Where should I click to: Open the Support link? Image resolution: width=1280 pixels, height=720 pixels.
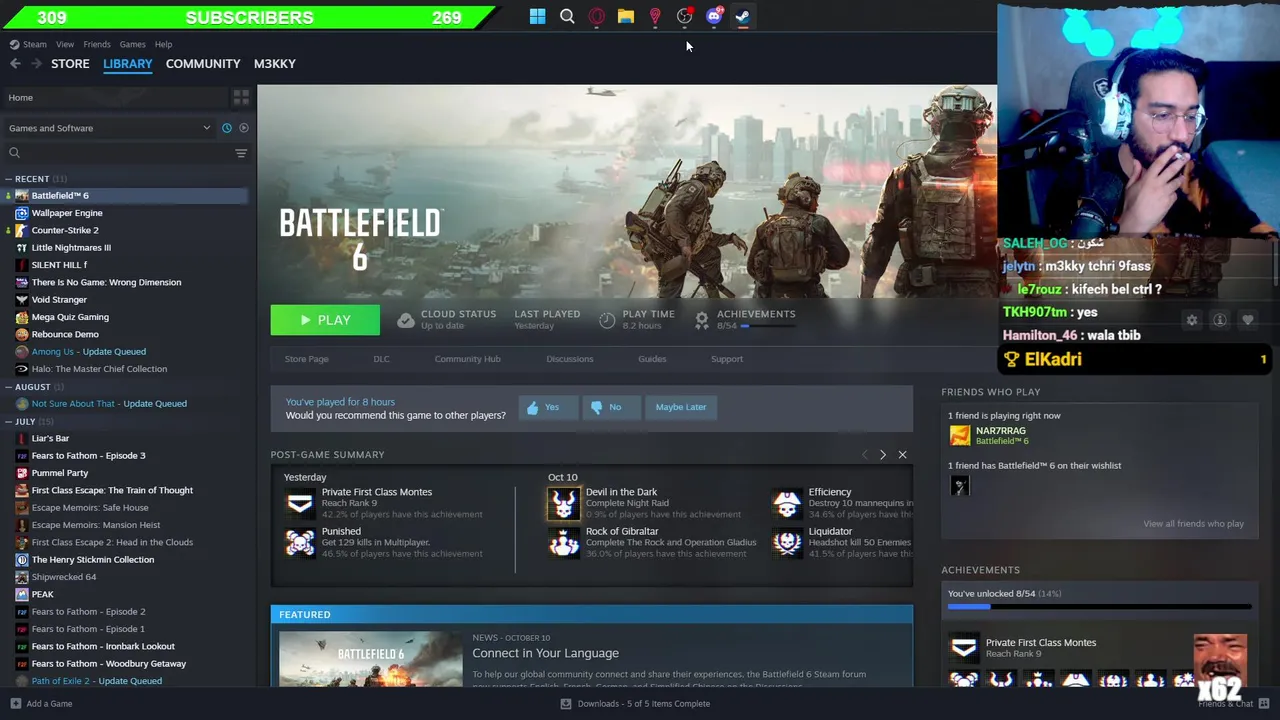coord(727,359)
